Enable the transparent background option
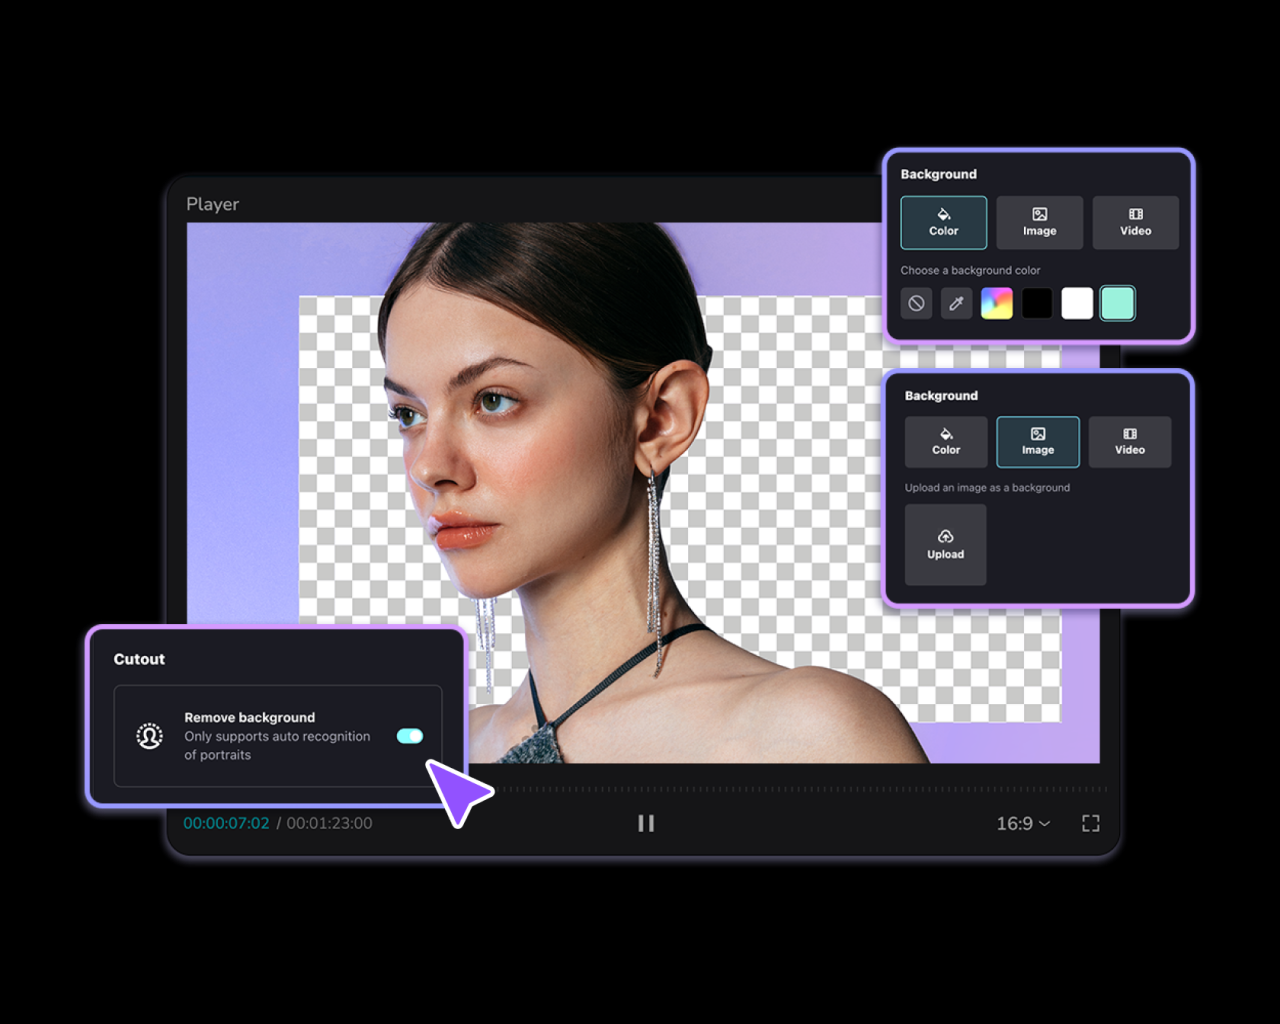Image resolution: width=1280 pixels, height=1024 pixels. 916,303
